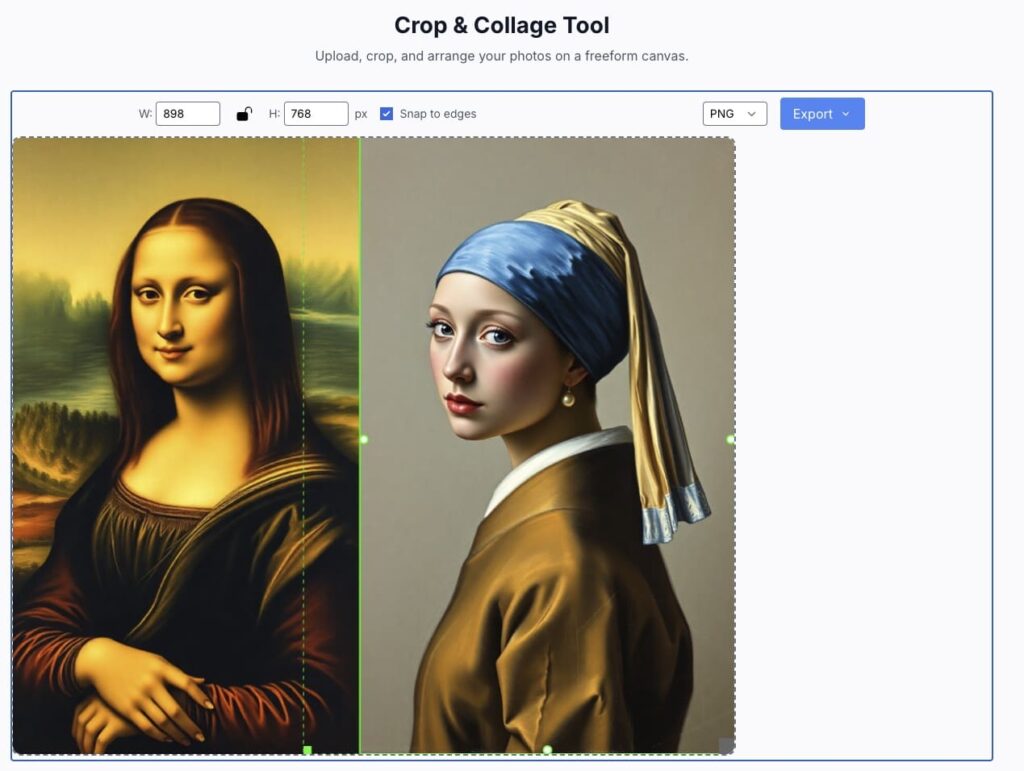This screenshot has width=1024, height=771.
Task: Click the chevron arrow on the Export button
Action: tap(846, 114)
